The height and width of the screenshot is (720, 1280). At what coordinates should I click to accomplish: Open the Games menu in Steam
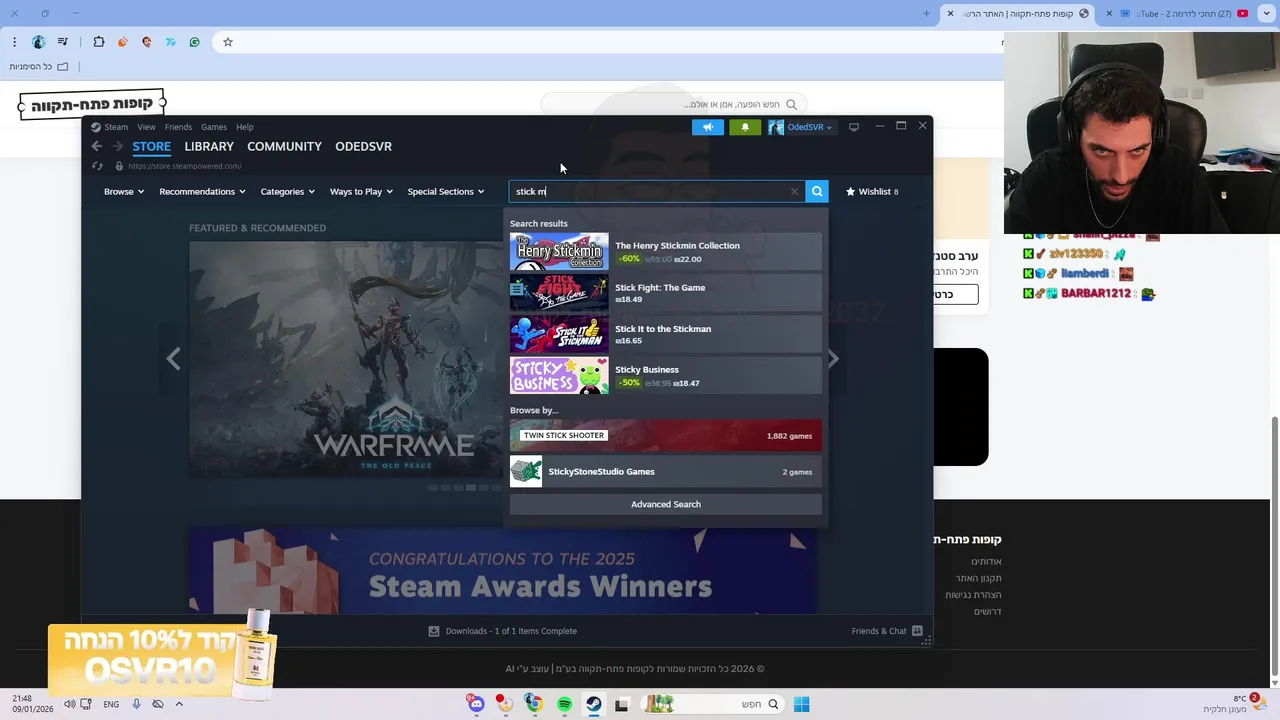pos(214,127)
